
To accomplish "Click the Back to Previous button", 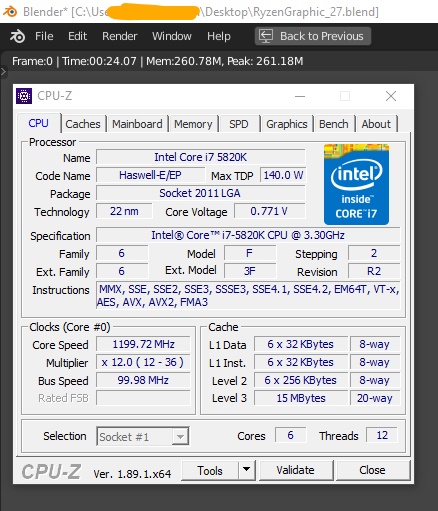I will pos(313,36).
